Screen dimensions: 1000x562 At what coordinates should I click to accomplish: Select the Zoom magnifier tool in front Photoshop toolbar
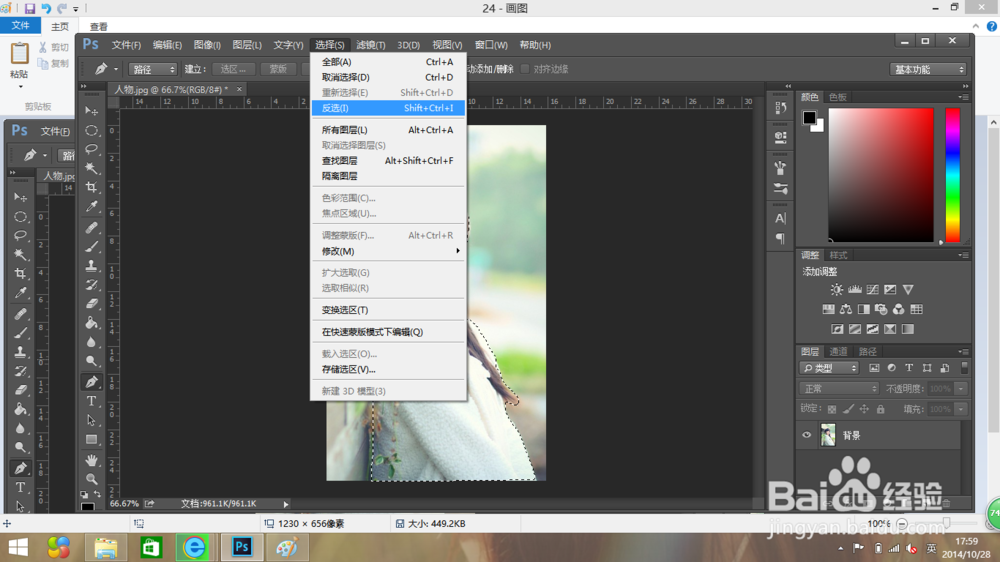(92, 479)
